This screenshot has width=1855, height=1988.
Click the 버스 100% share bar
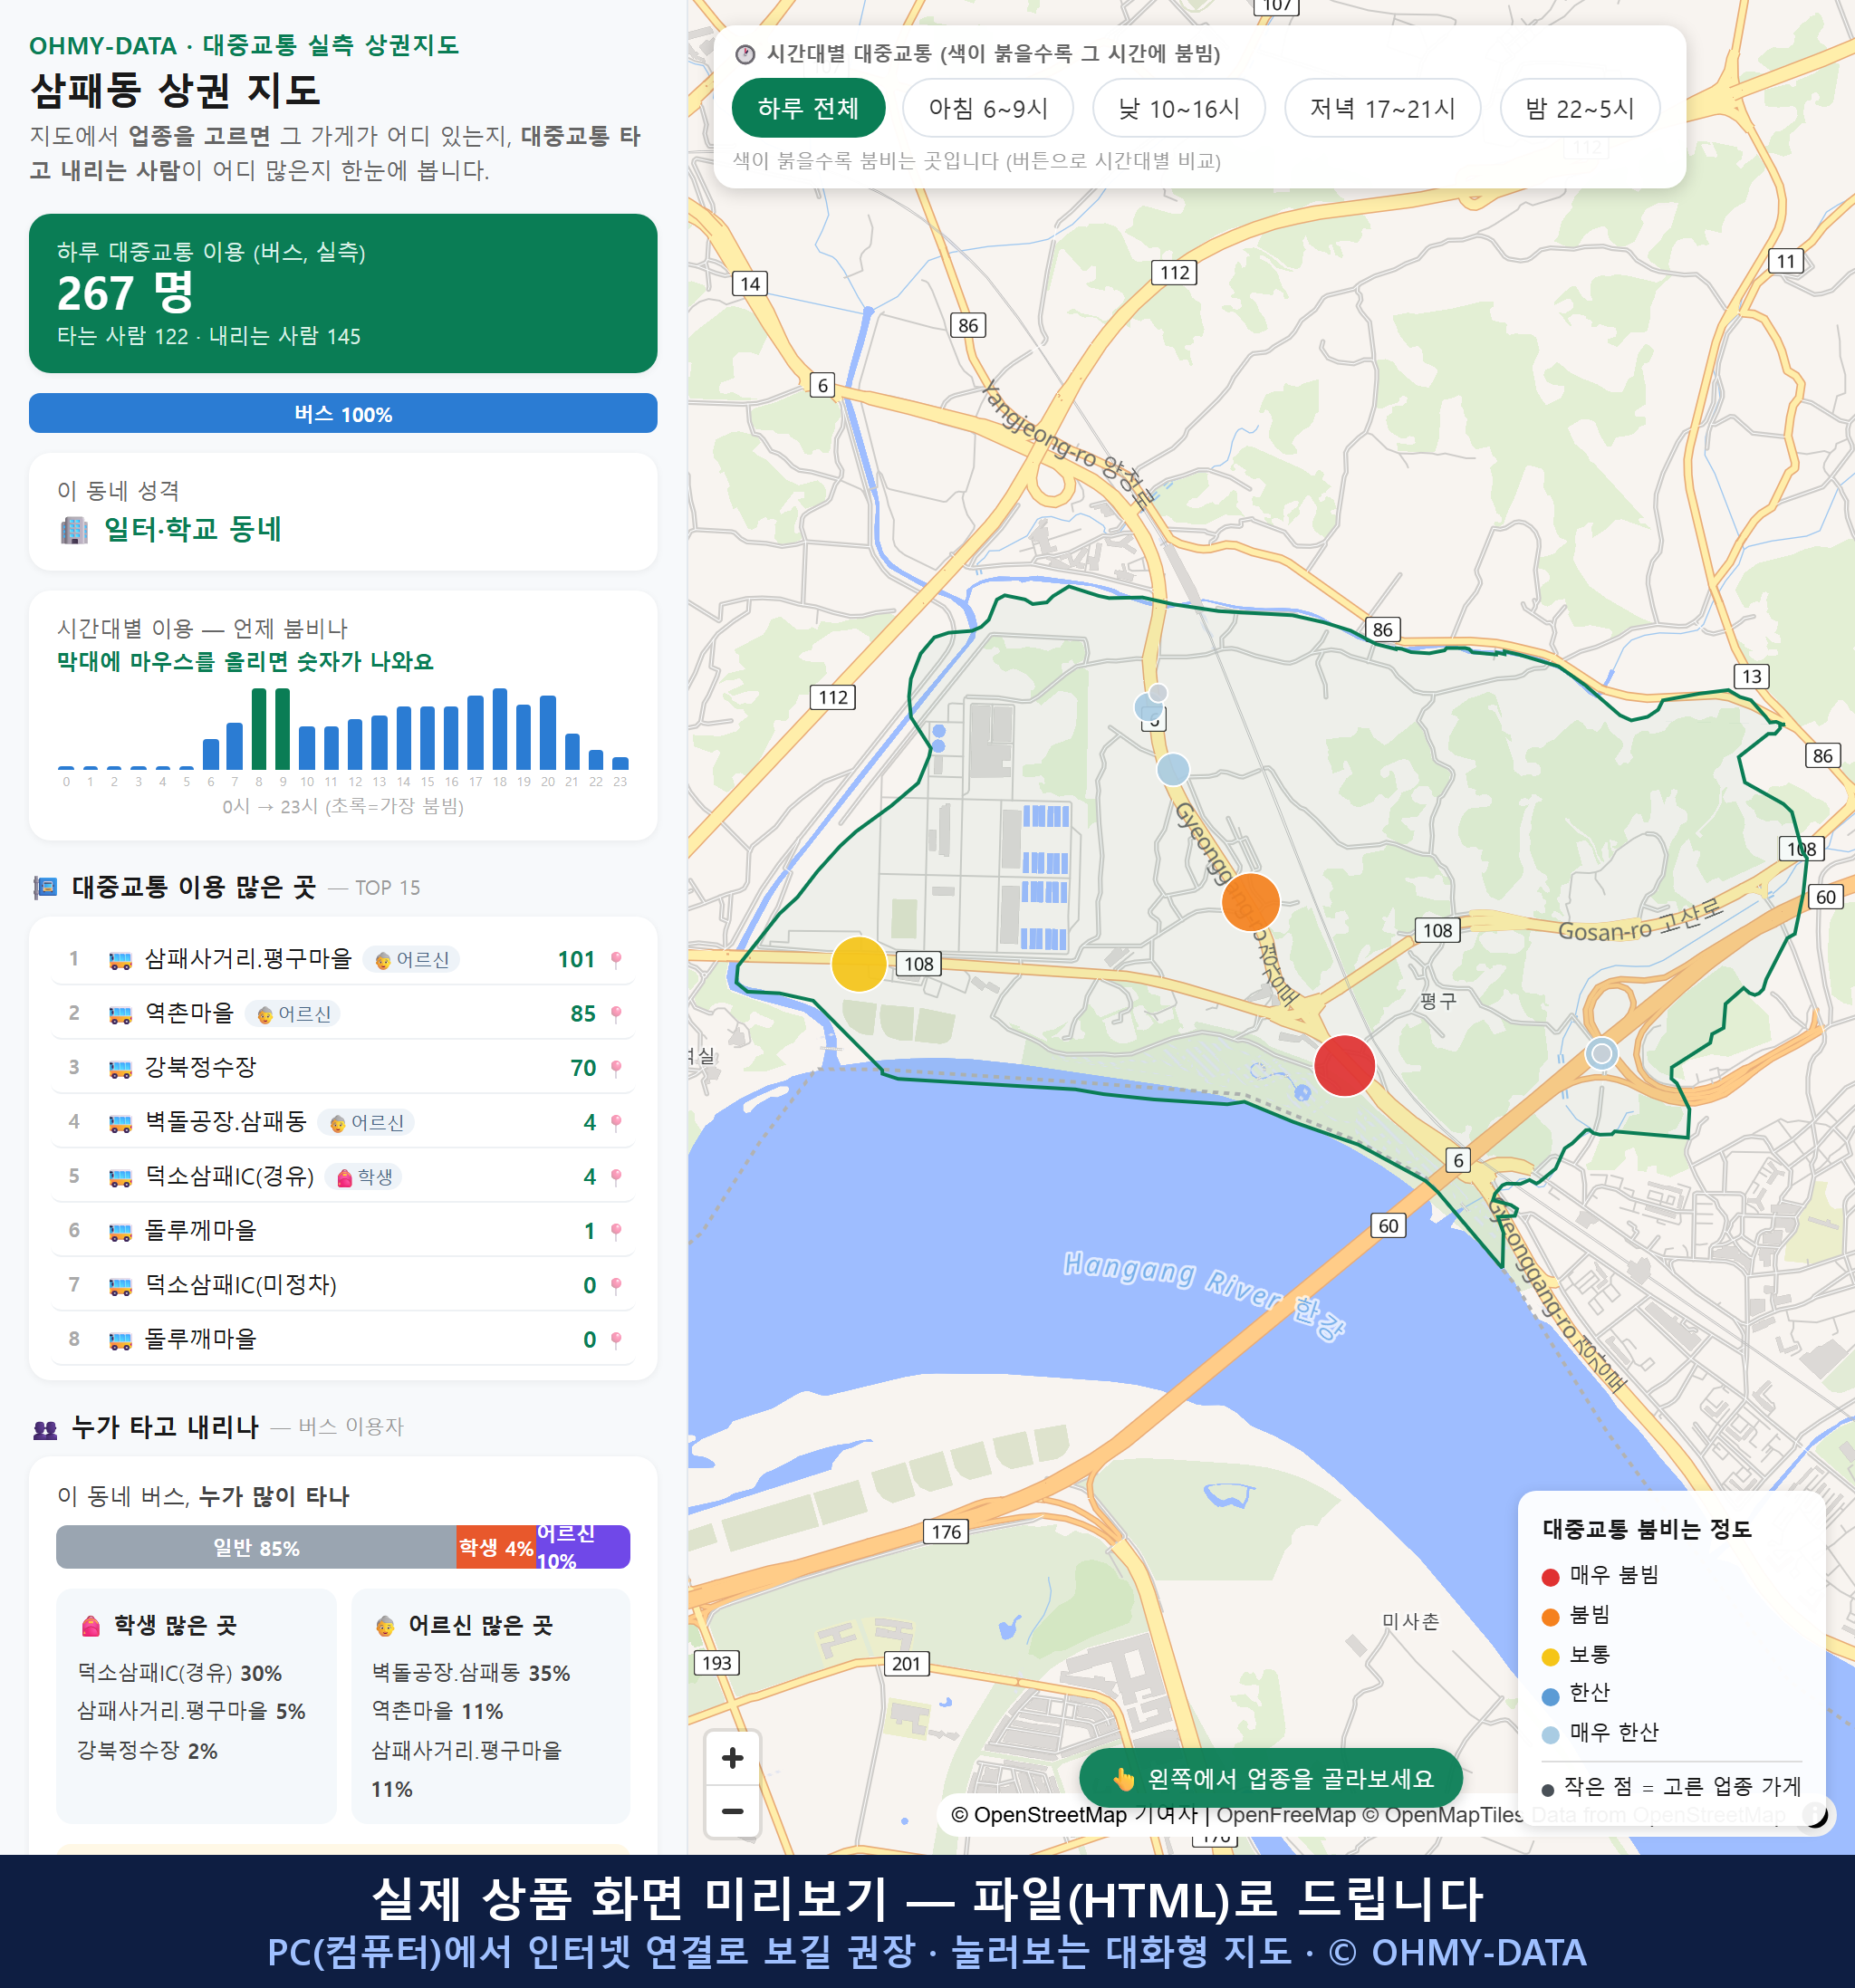(x=343, y=414)
